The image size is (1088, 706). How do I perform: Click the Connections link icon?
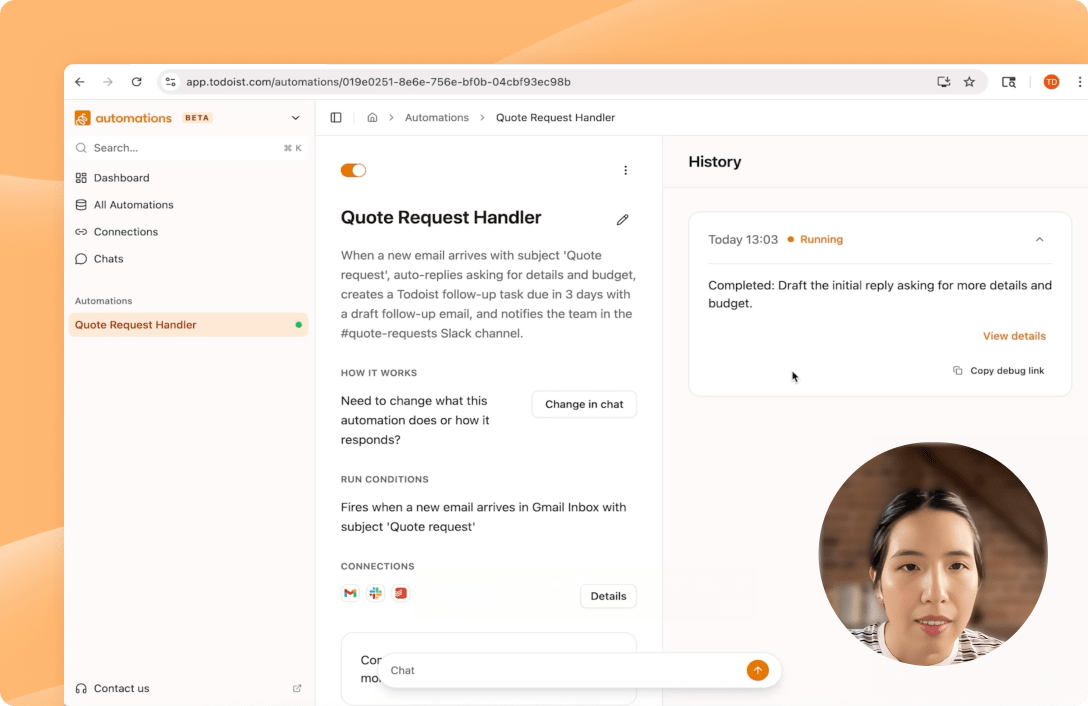click(x=81, y=232)
